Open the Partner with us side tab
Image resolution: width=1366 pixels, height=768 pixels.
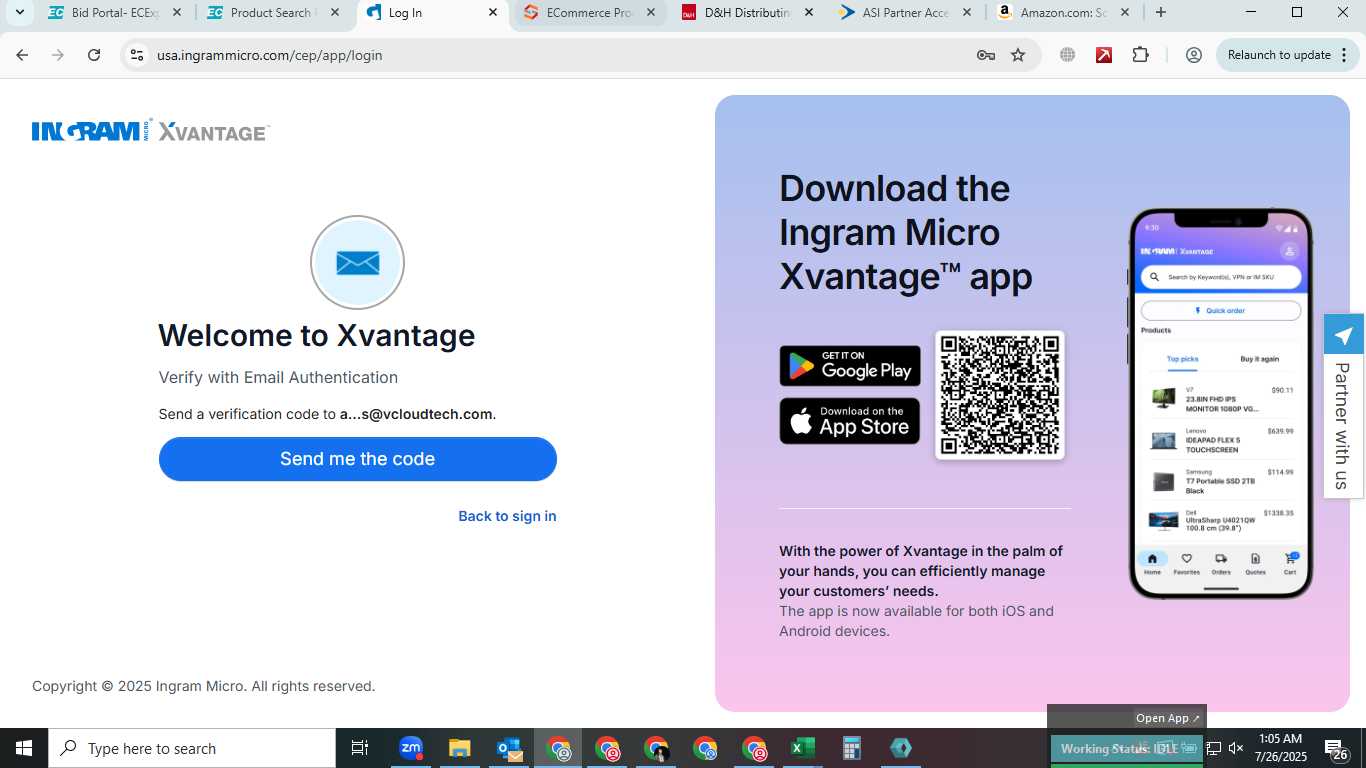[x=1343, y=425]
